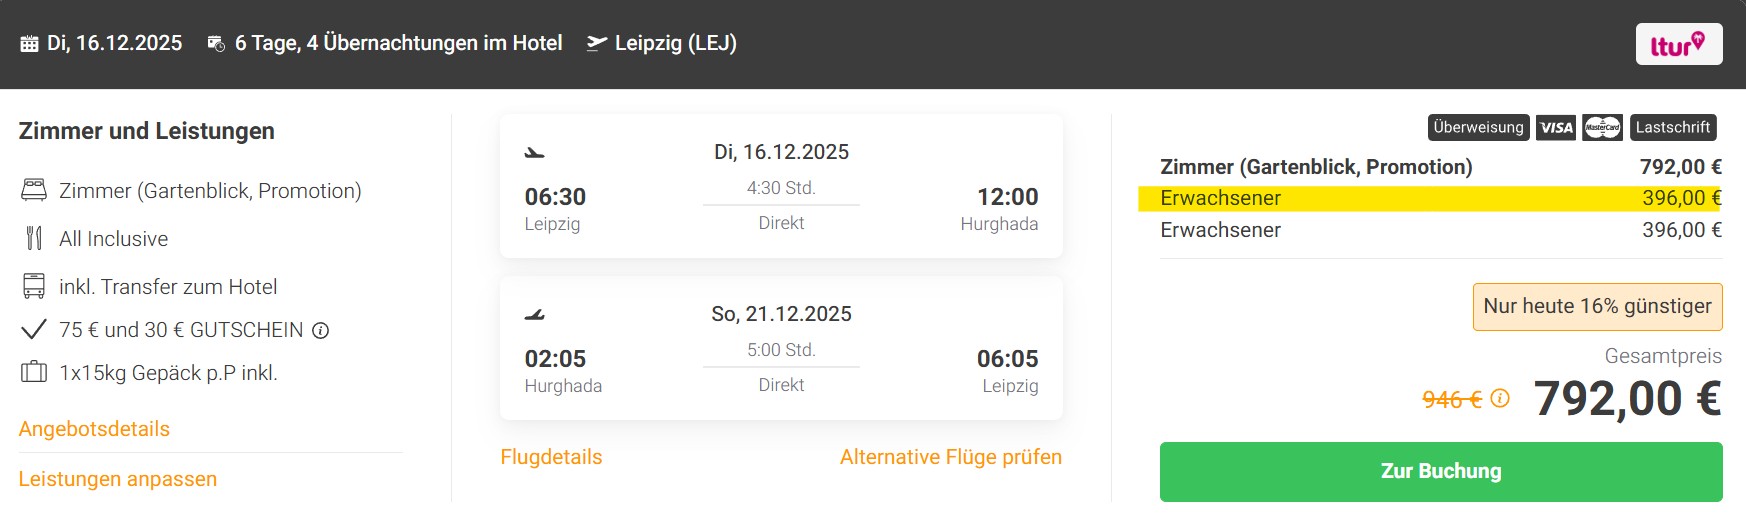This screenshot has width=1746, height=517.
Task: Open the info icon next to GUTSCHEIN
Action: click(x=321, y=331)
